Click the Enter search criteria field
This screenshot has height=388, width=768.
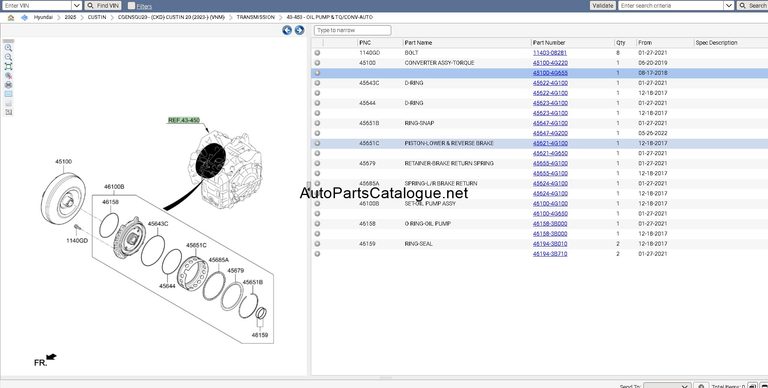671,5
